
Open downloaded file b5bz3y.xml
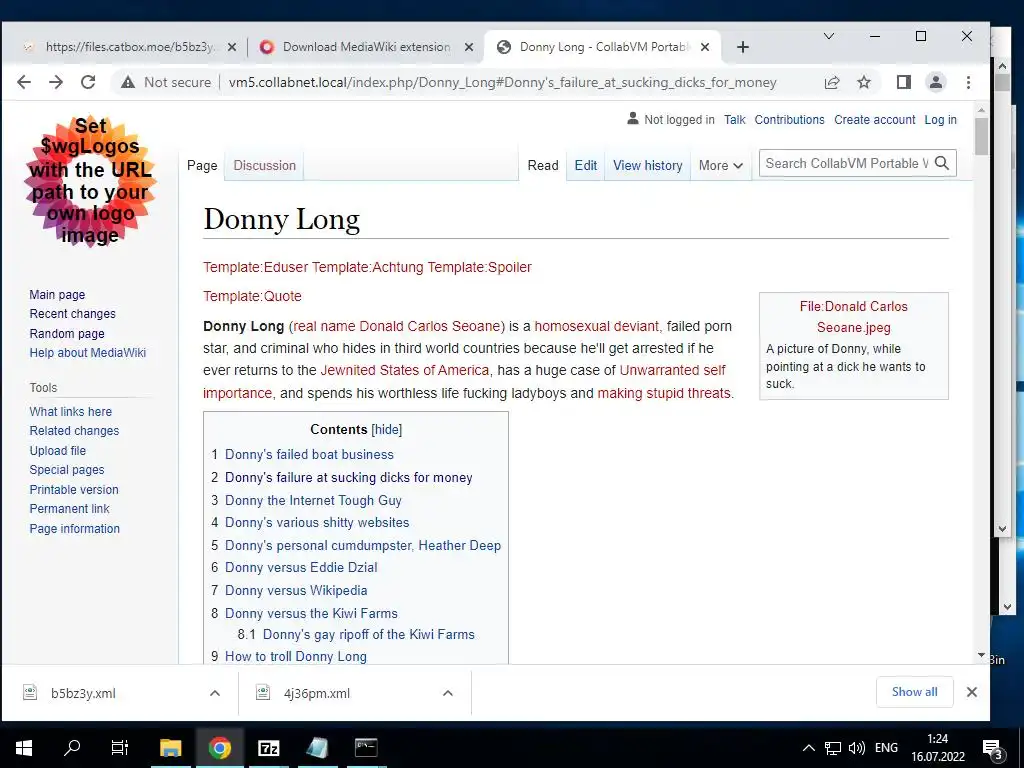83,693
